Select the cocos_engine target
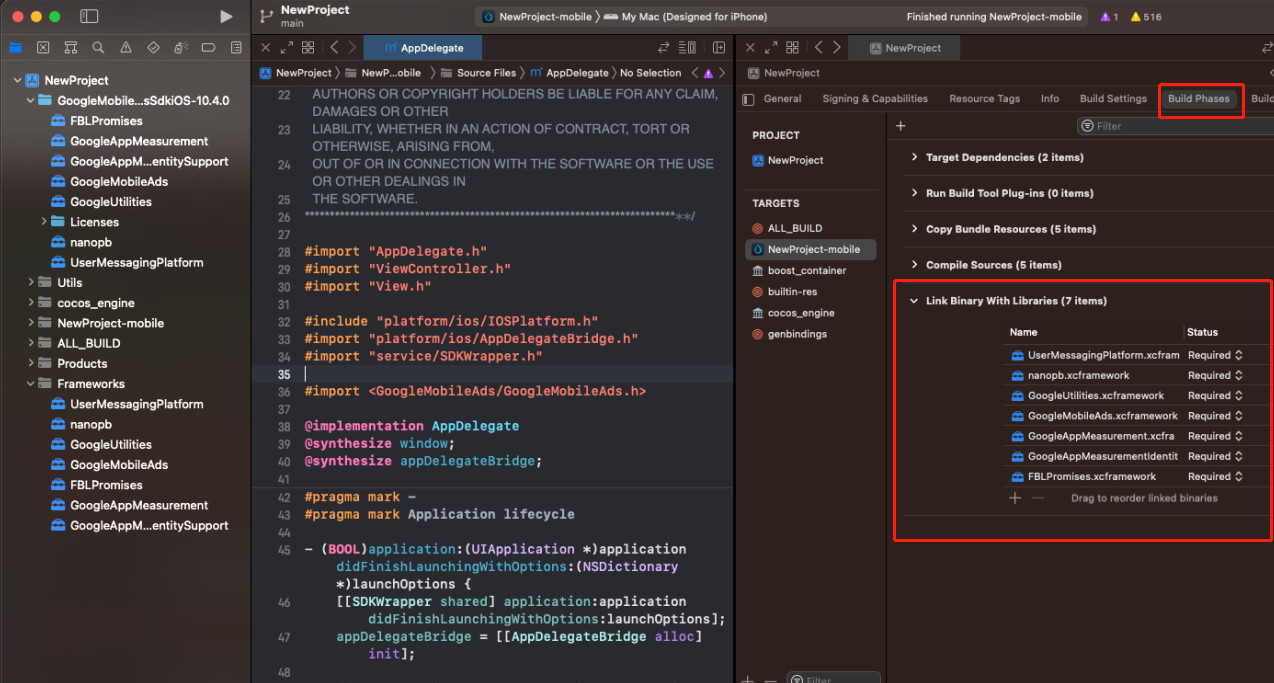1274x683 pixels. (800, 313)
